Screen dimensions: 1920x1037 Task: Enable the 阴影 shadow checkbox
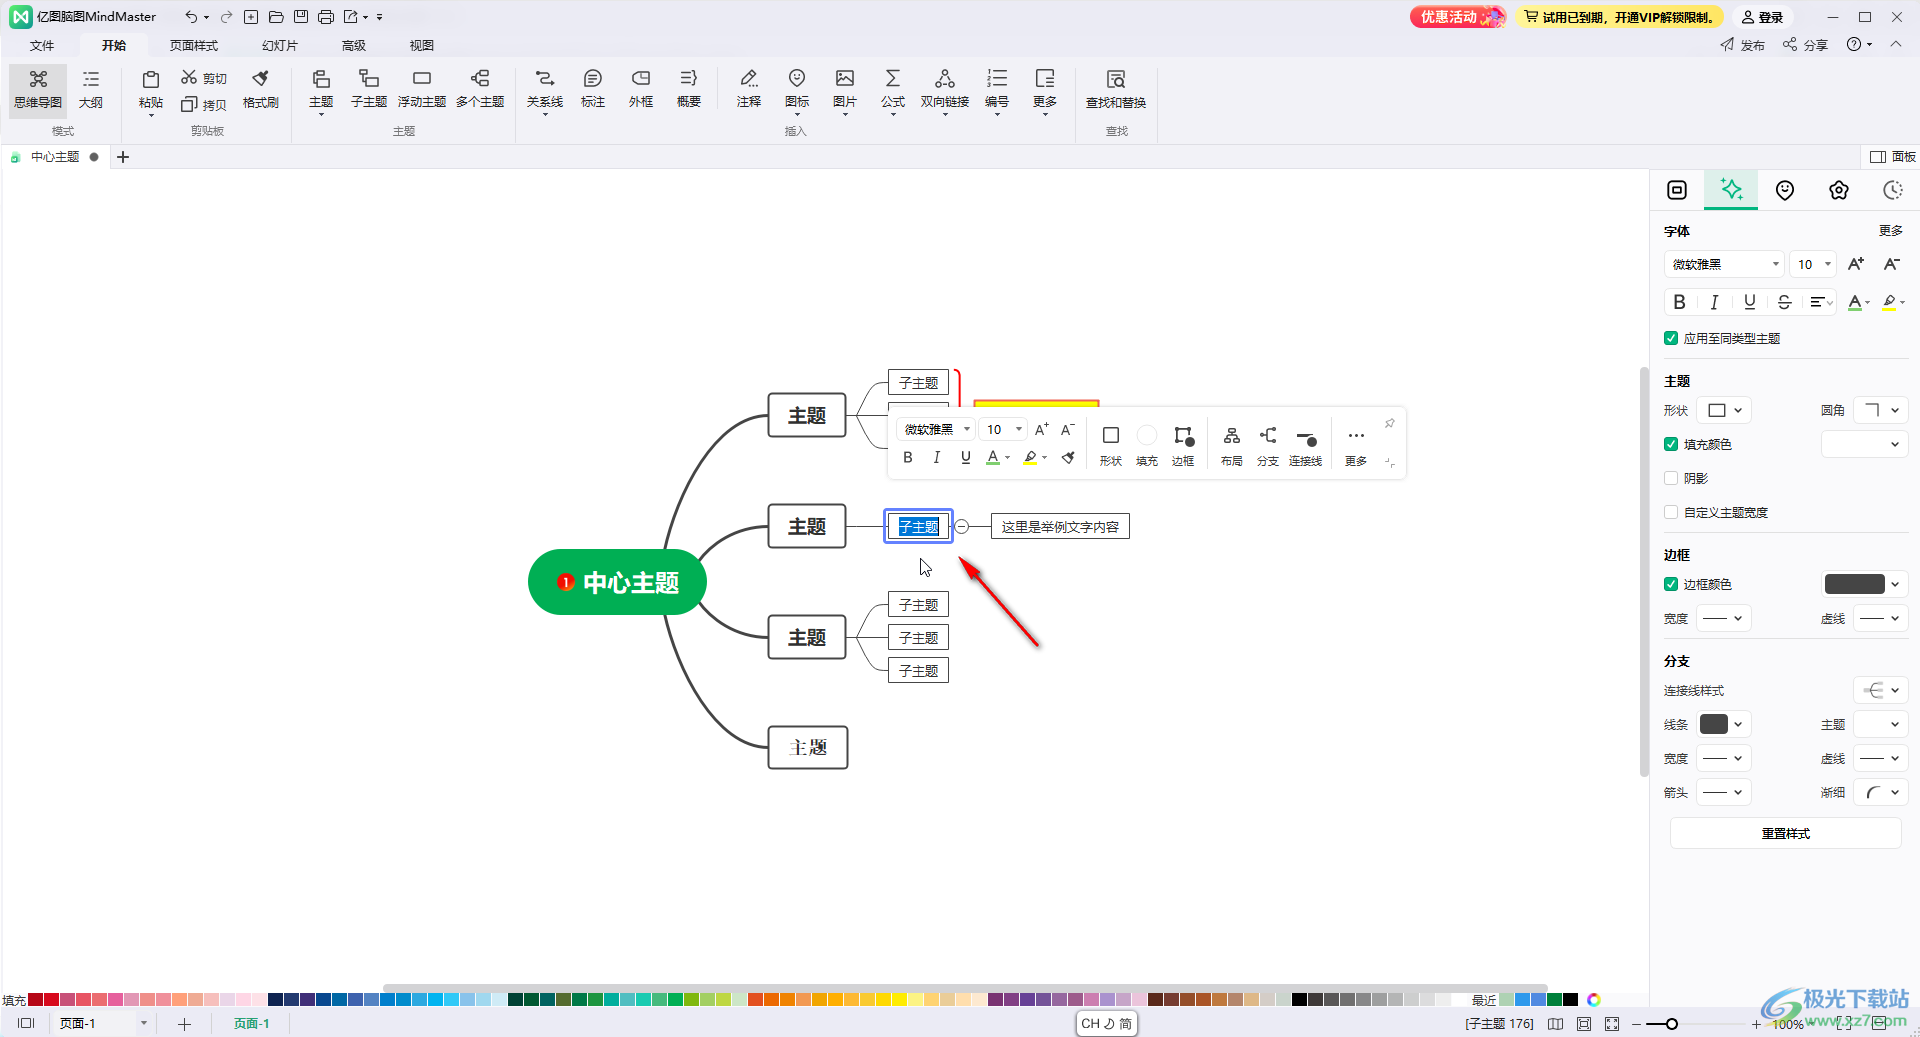(x=1671, y=478)
